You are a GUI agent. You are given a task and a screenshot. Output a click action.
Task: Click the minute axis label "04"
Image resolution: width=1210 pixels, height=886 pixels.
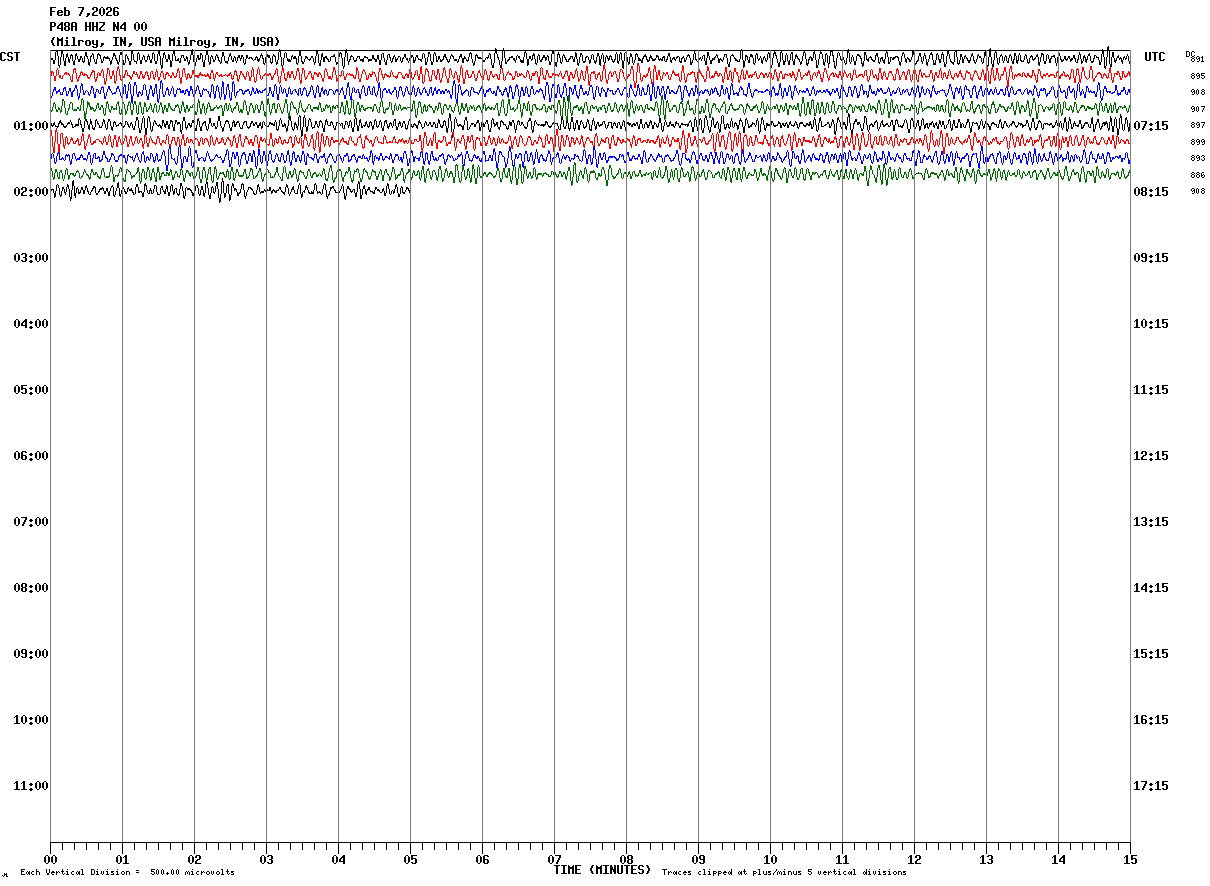(338, 859)
